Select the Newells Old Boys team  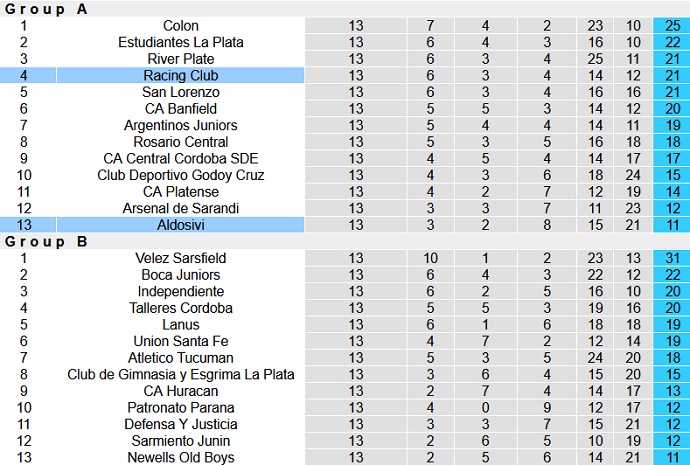(x=180, y=458)
